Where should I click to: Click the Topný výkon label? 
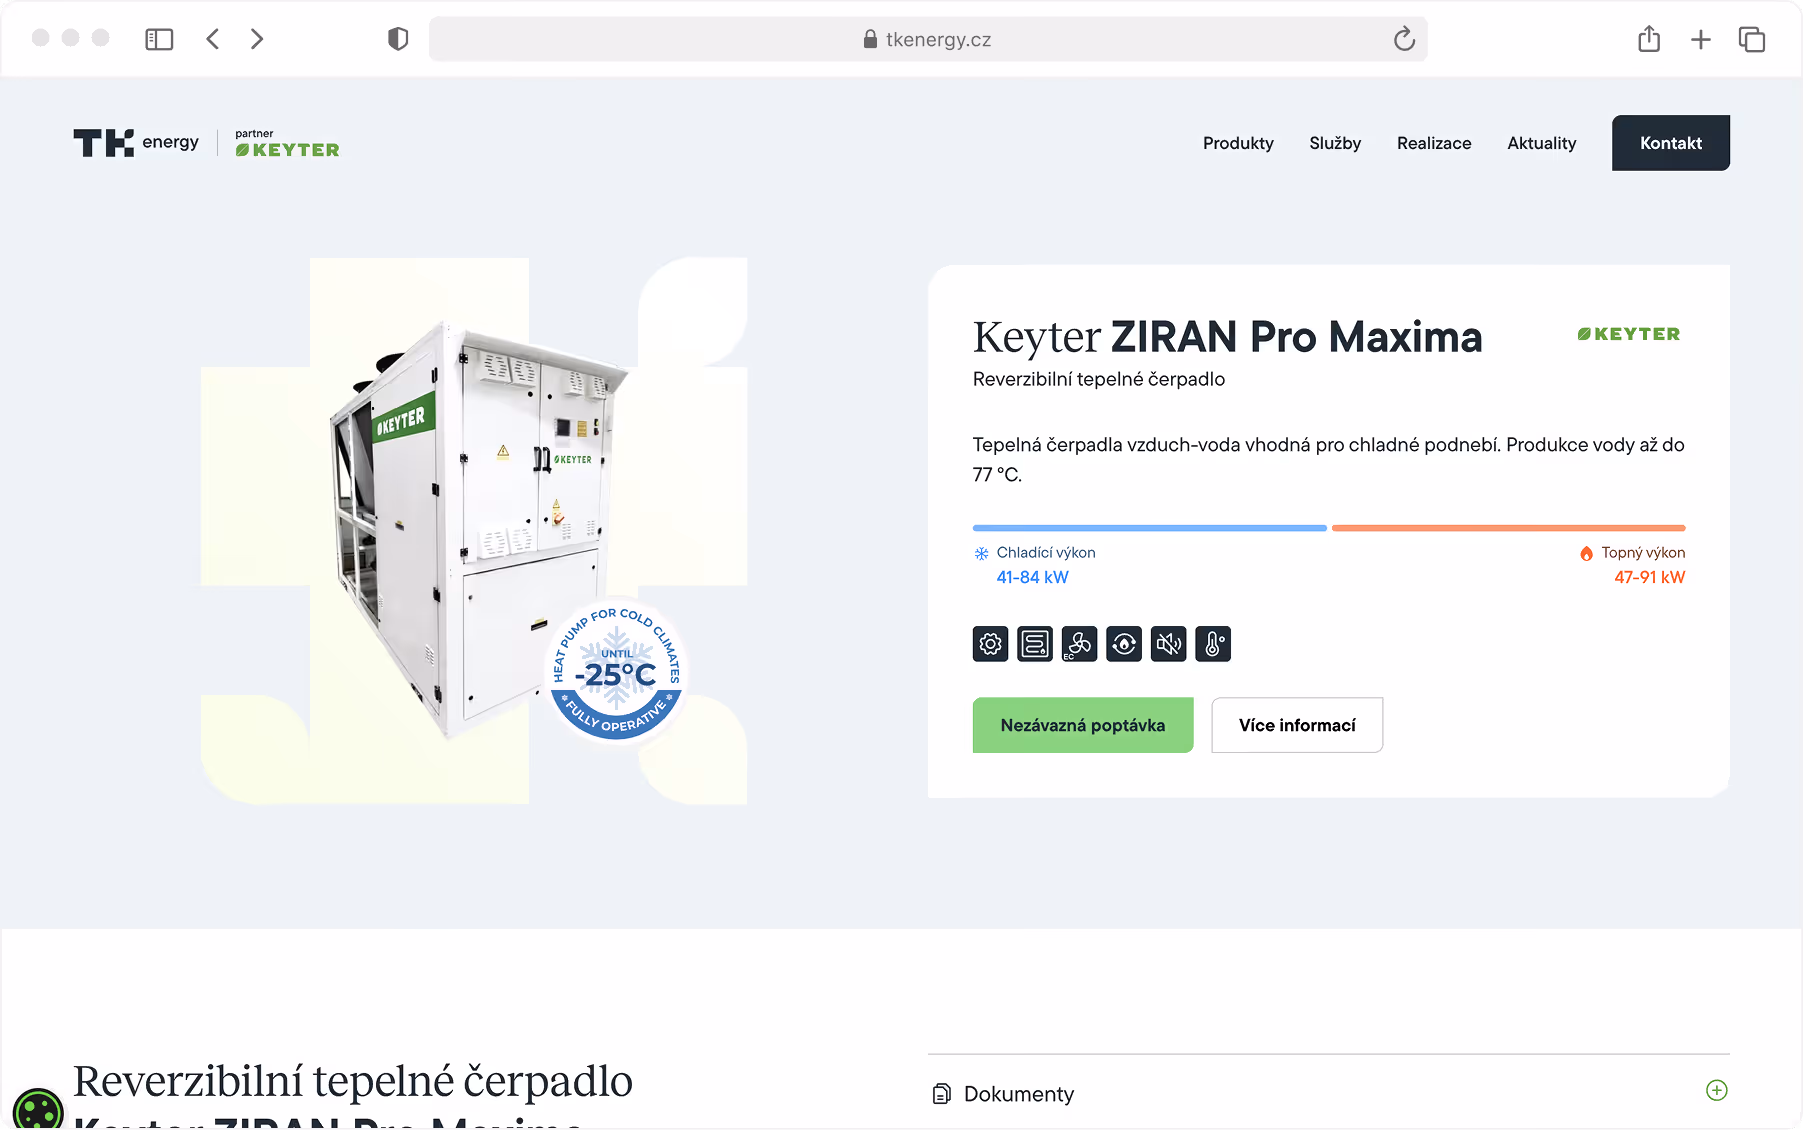point(1643,553)
